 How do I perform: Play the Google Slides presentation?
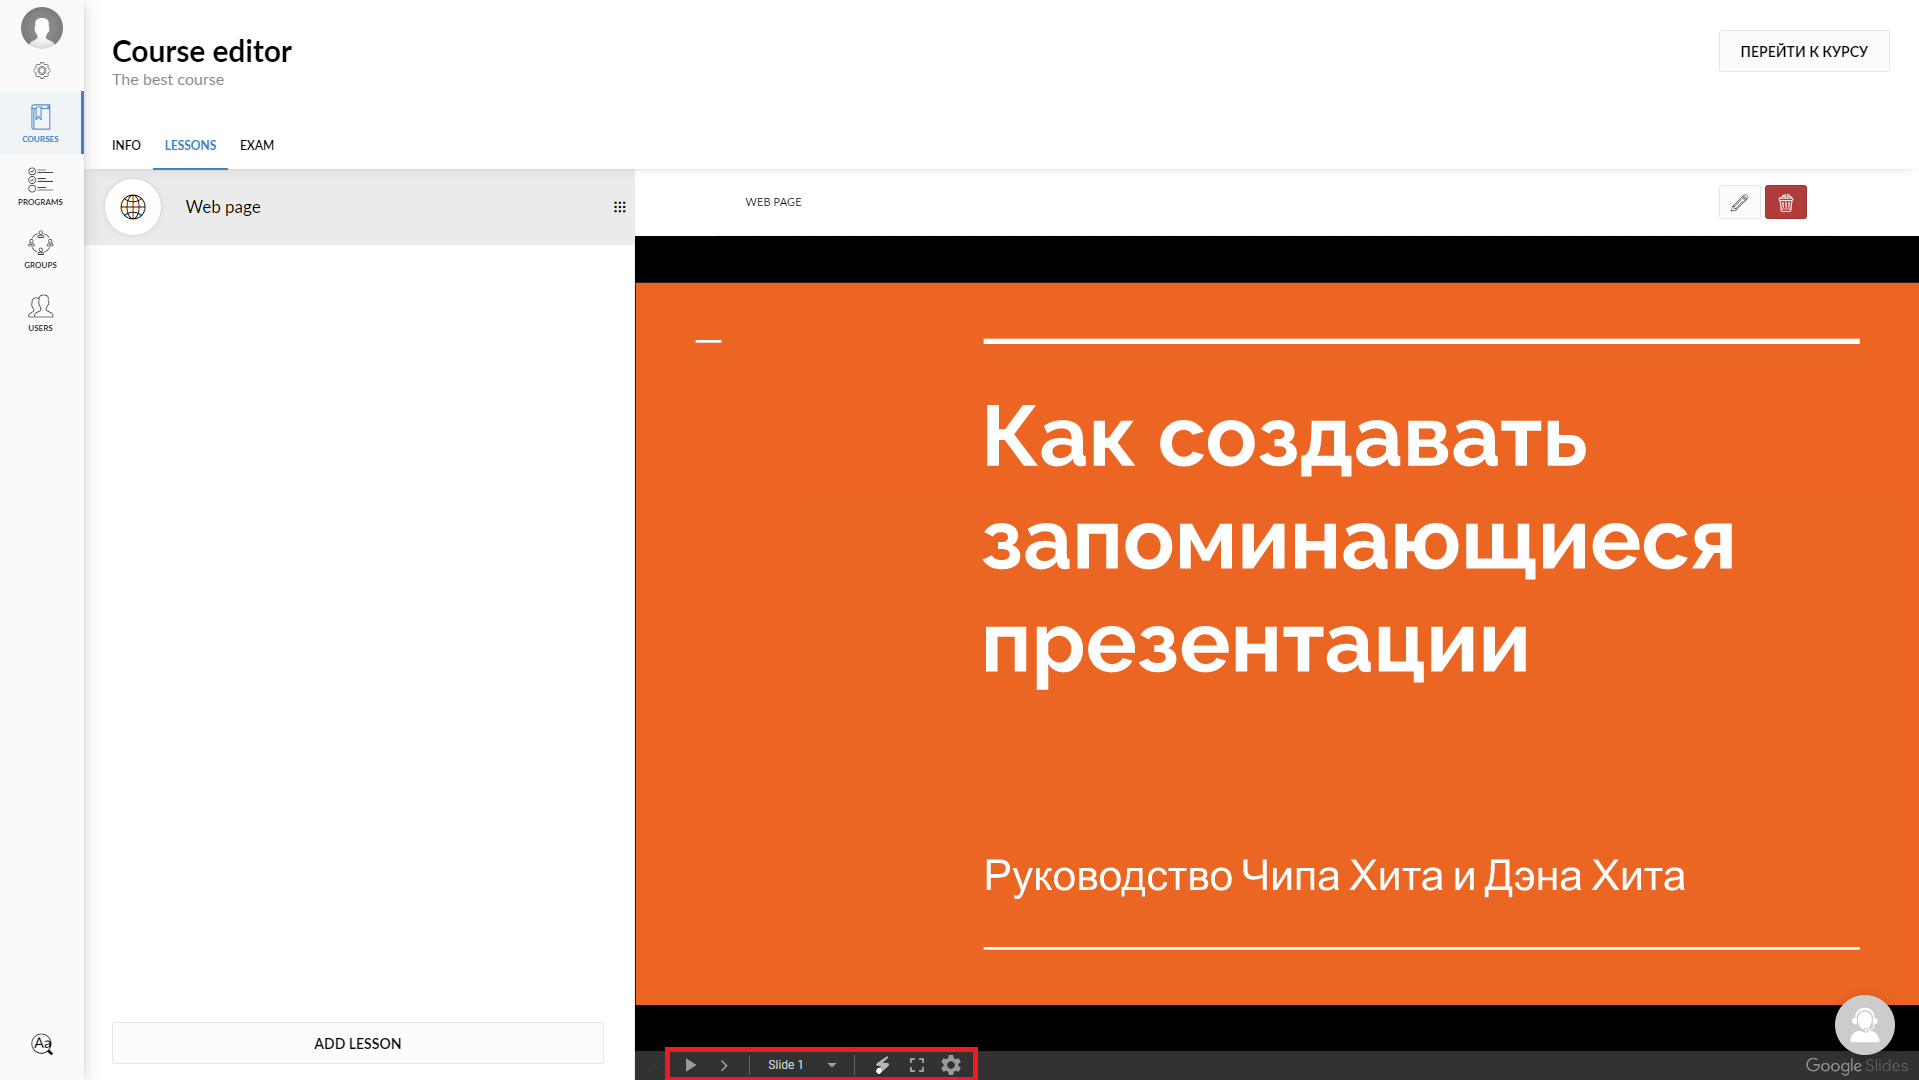[690, 1065]
